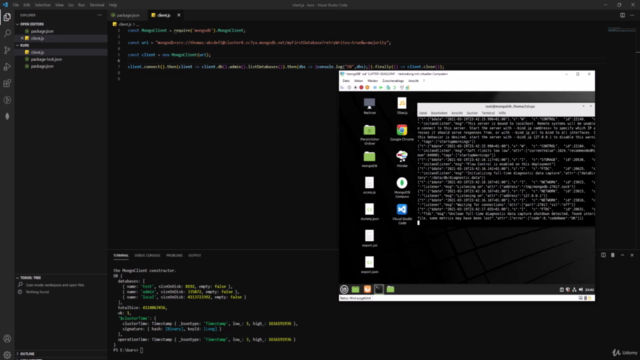The width and height of the screenshot is (640, 360).
Task: Open the Linux Mint start menu button
Action: point(344,289)
